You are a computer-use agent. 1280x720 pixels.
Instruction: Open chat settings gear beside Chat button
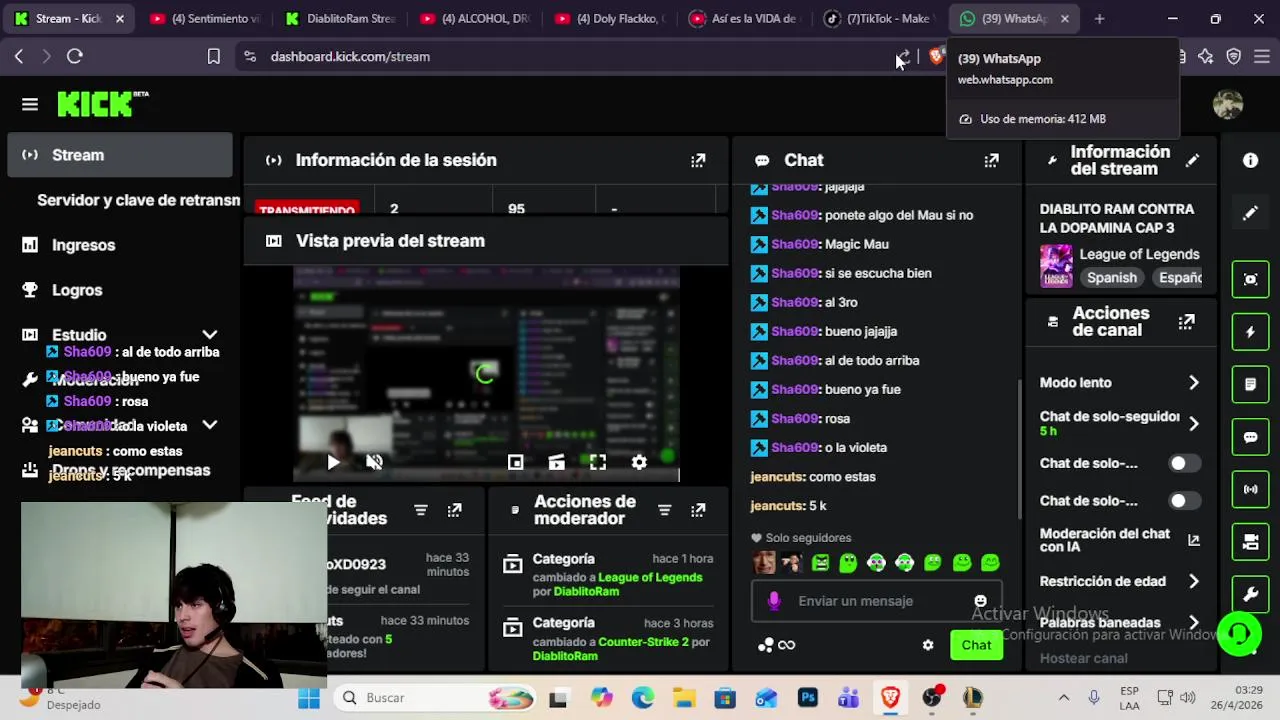point(928,645)
